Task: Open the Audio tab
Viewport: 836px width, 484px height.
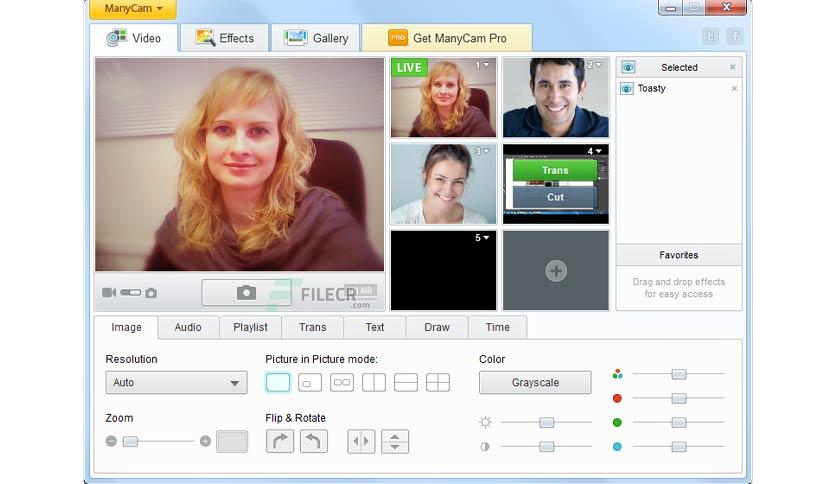Action: 188,327
